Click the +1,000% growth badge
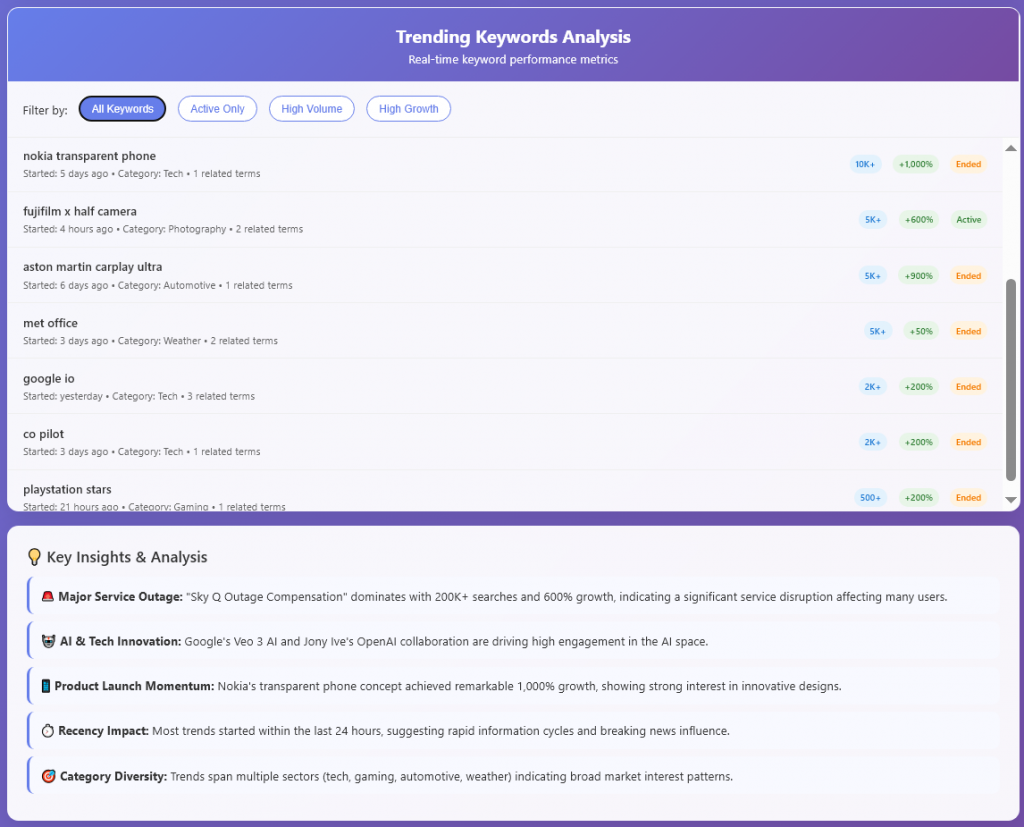1024x827 pixels. click(x=916, y=164)
